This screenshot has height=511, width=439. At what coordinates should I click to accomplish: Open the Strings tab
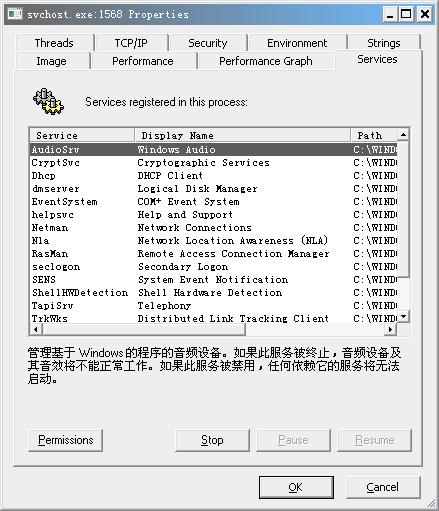tap(384, 43)
